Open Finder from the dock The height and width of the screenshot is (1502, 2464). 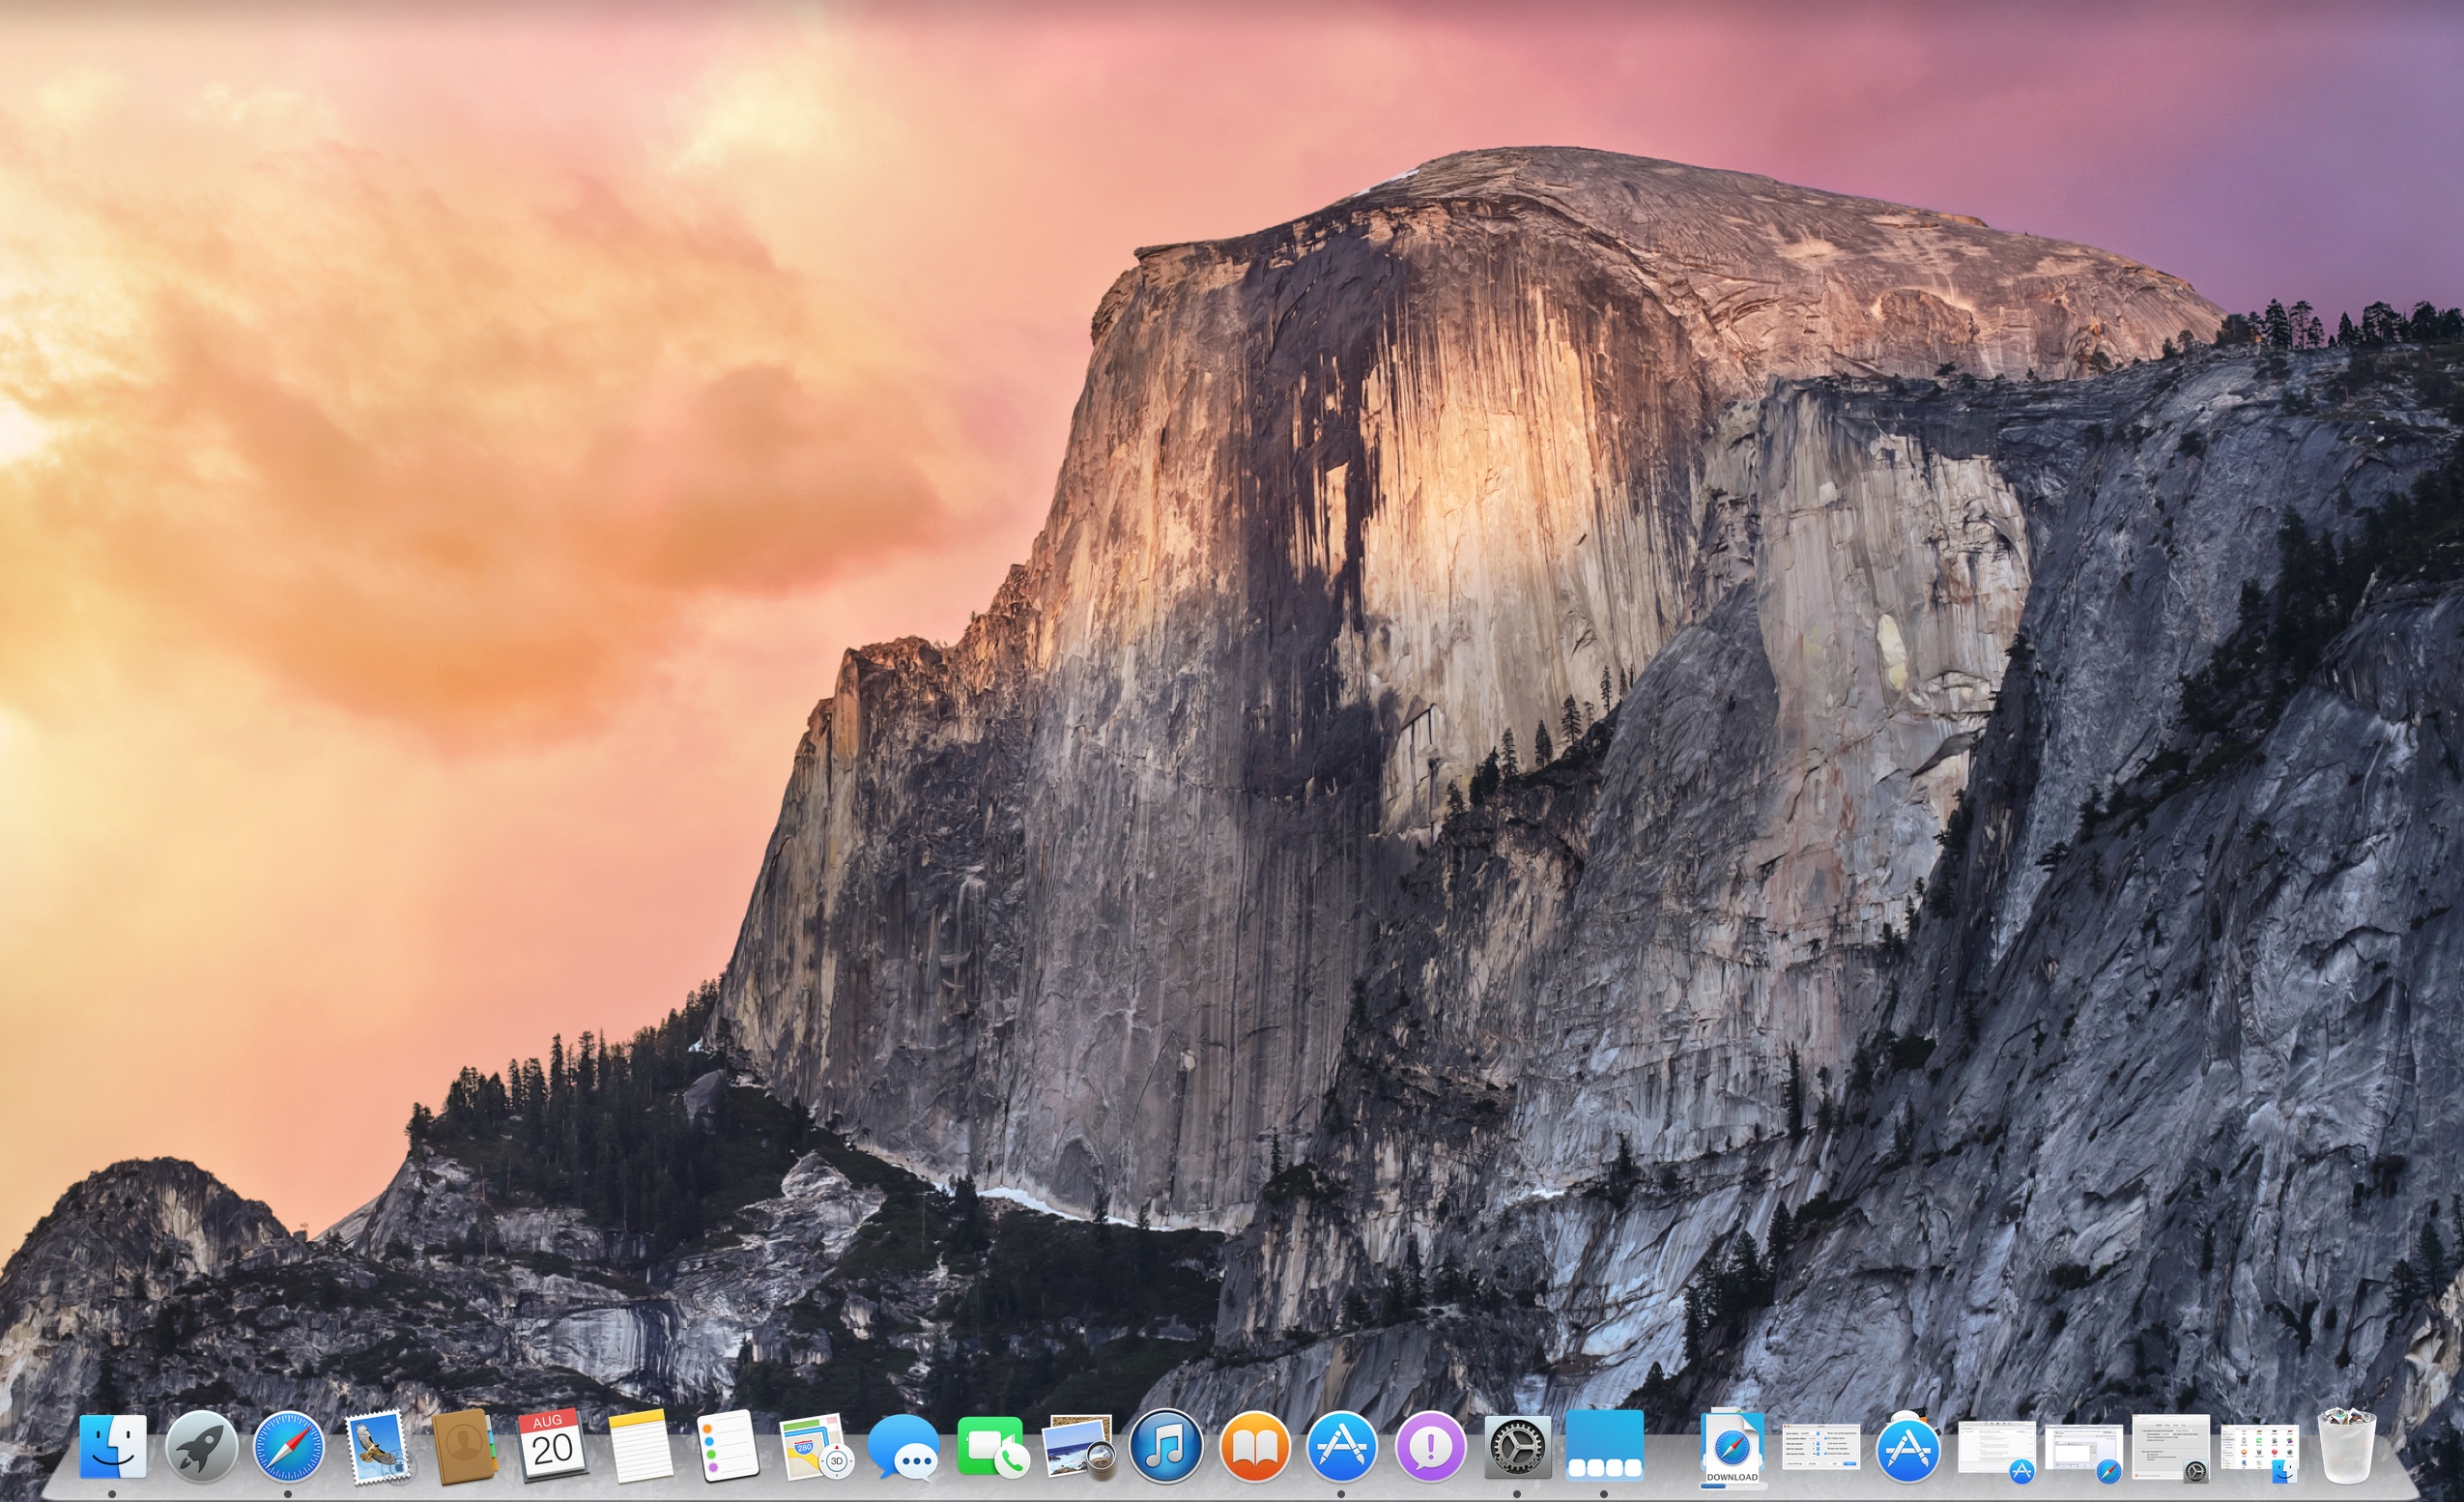(112, 1446)
